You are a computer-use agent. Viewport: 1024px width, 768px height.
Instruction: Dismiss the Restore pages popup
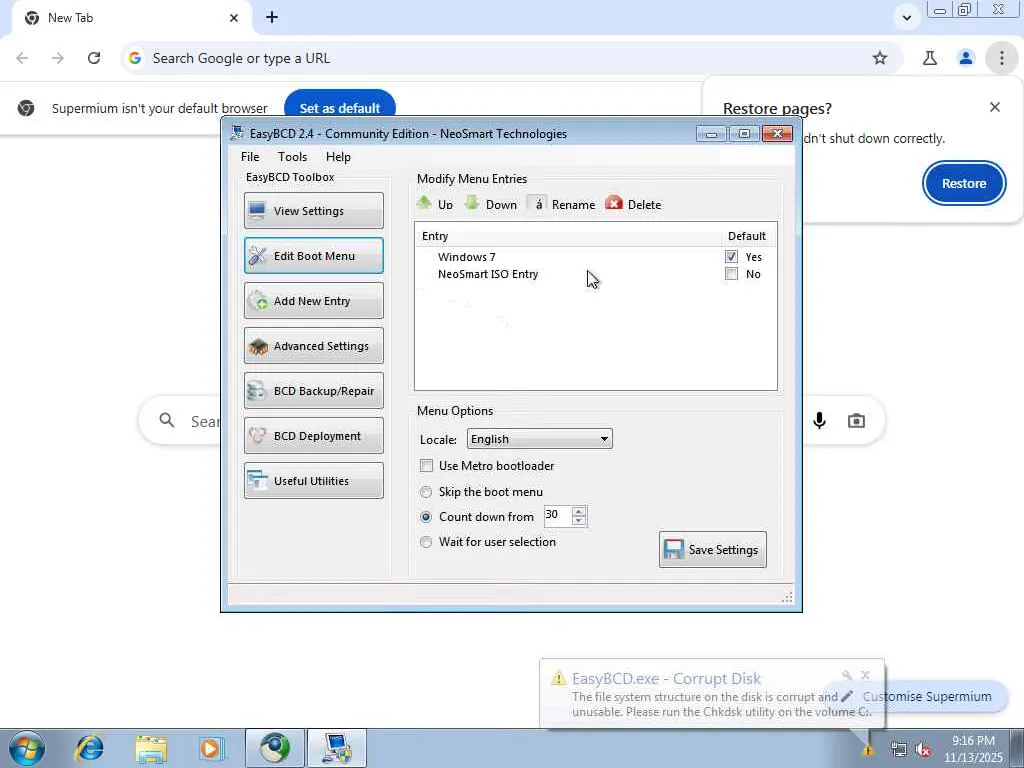point(995,107)
